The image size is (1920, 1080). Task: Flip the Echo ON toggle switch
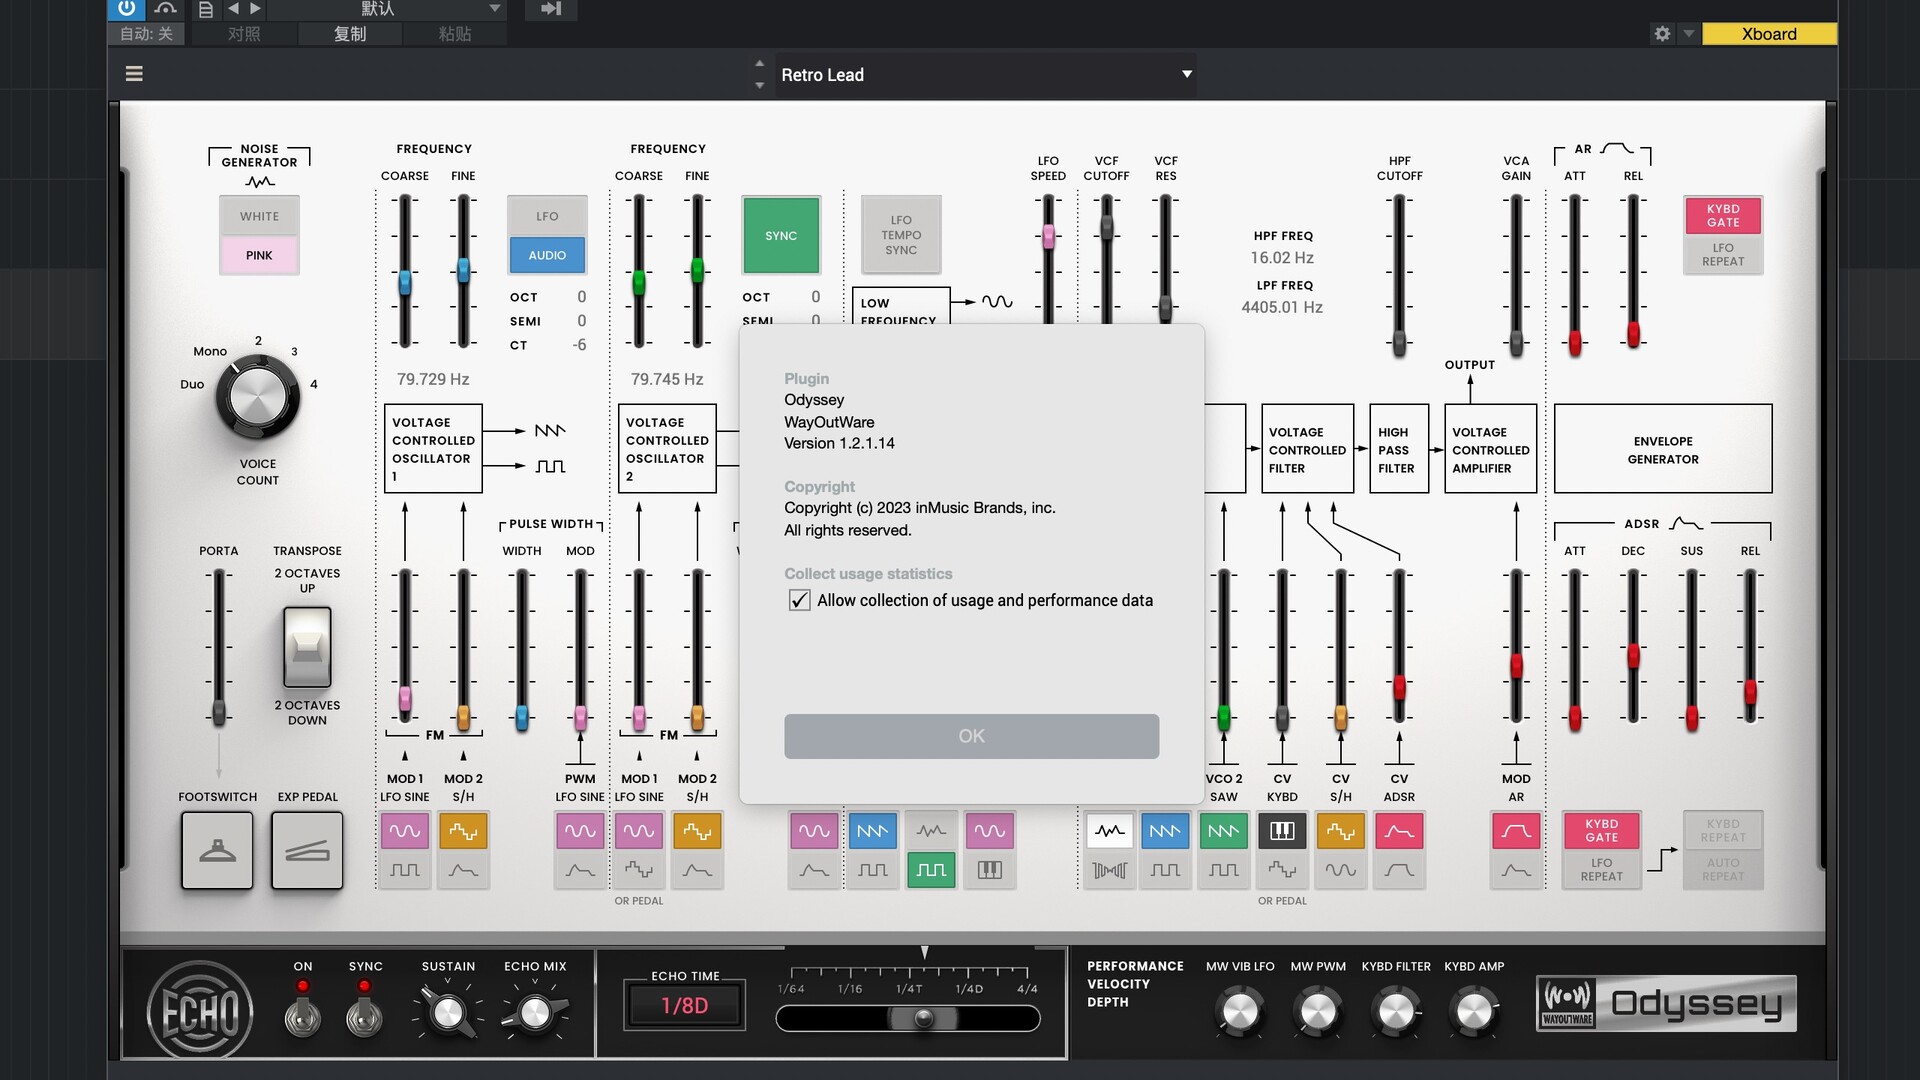coord(302,1015)
